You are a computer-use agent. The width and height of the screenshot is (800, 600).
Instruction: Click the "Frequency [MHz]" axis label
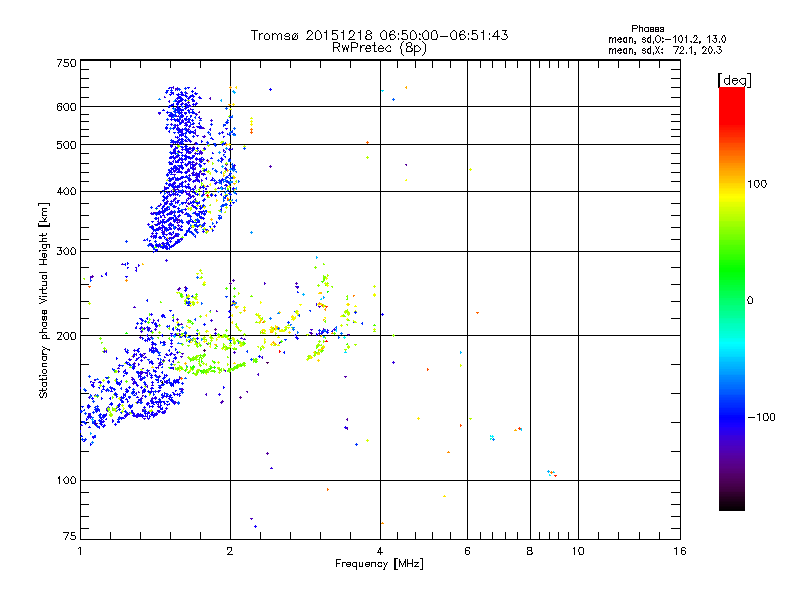click(379, 564)
